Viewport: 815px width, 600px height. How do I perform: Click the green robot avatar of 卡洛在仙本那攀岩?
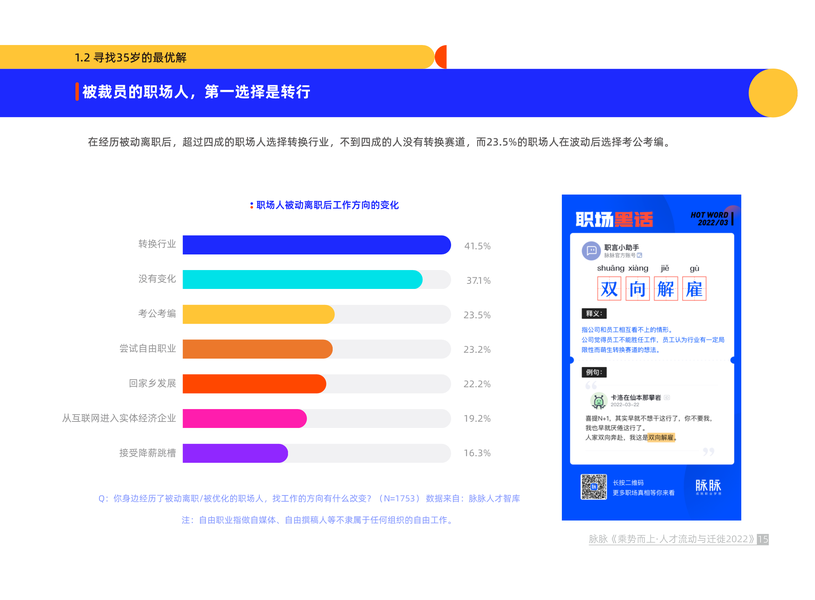[599, 400]
